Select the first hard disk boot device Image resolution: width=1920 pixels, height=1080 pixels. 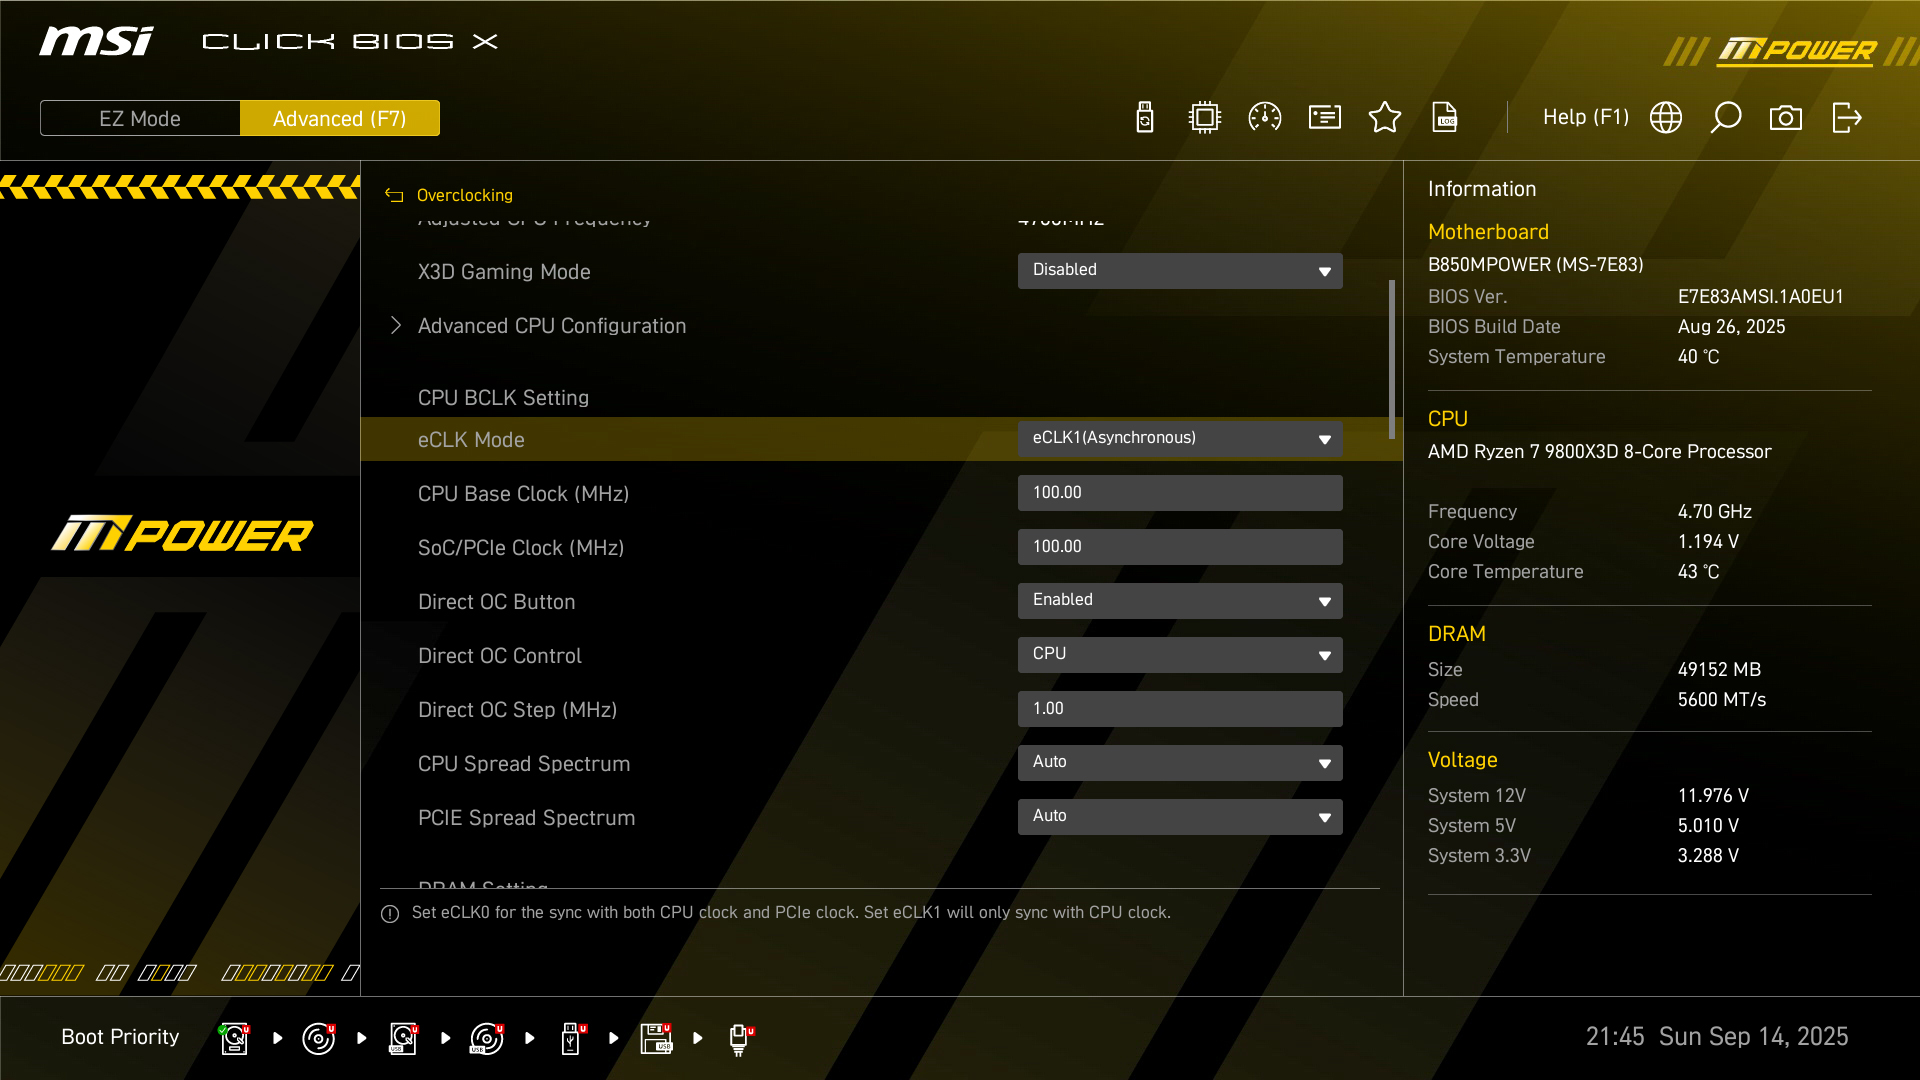tap(234, 1038)
